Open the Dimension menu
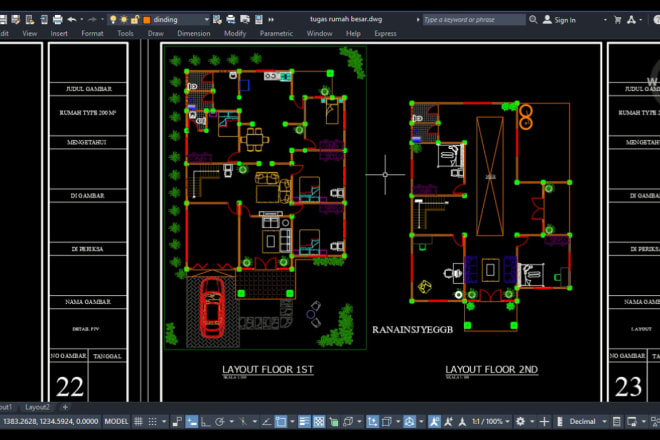This screenshot has height=440, width=660. [194, 33]
